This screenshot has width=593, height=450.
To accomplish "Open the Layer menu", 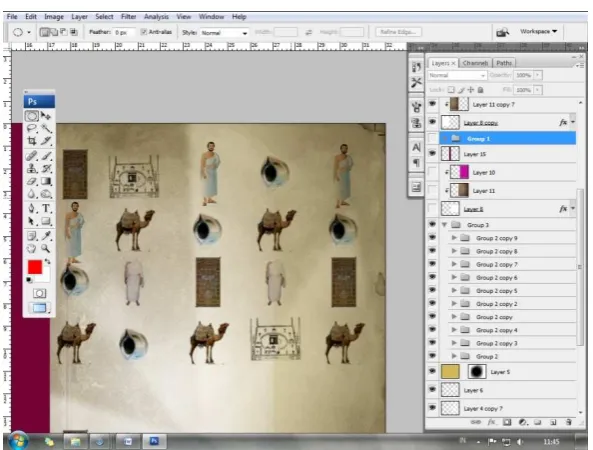I will [x=79, y=17].
